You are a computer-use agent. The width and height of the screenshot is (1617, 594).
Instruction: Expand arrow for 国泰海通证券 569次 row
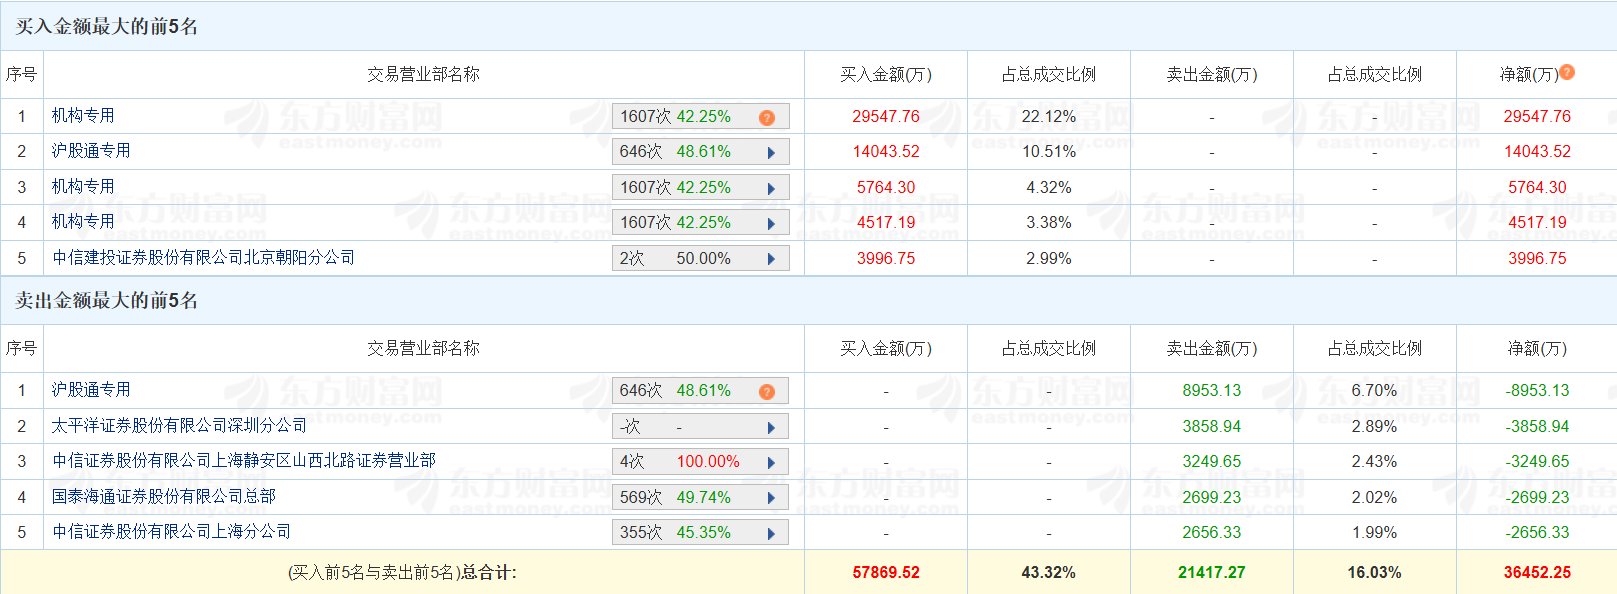tap(771, 498)
